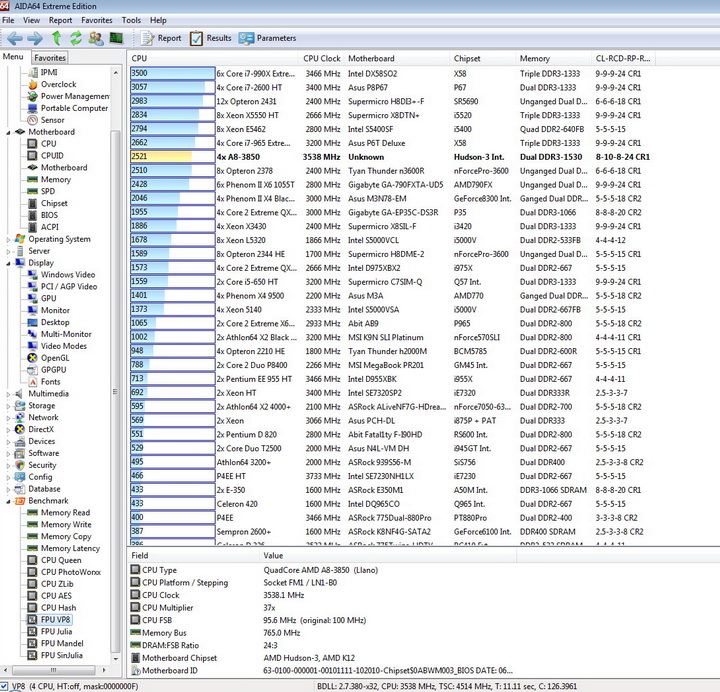Select Overclock in the tree
720x692 pixels.
[58, 84]
